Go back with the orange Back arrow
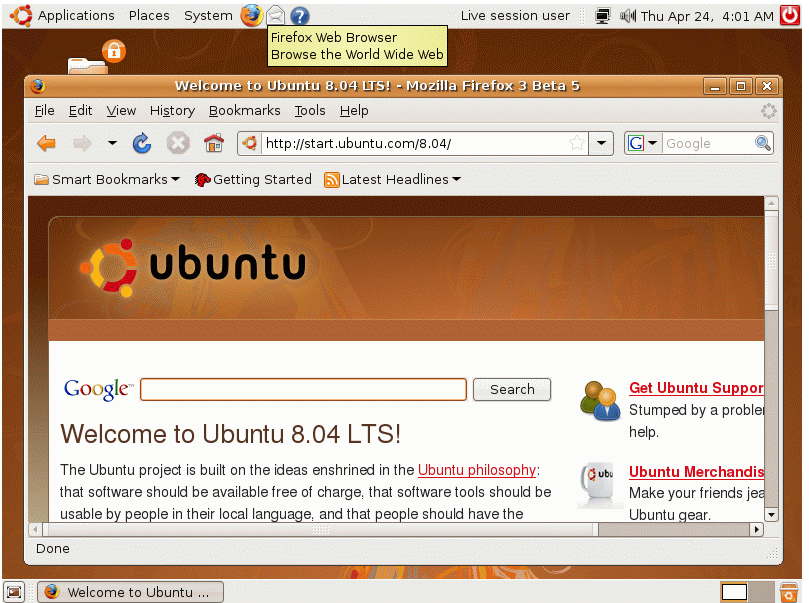The height and width of the screenshot is (603, 809). point(46,143)
